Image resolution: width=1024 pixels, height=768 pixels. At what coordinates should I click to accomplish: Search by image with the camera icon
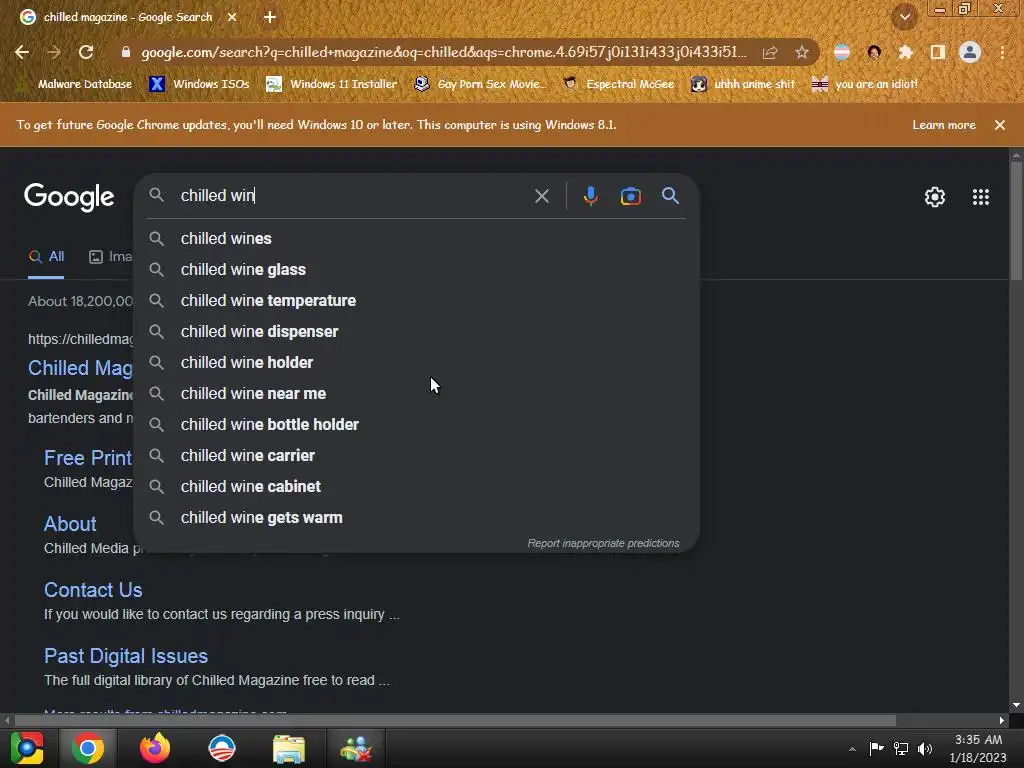[630, 196]
